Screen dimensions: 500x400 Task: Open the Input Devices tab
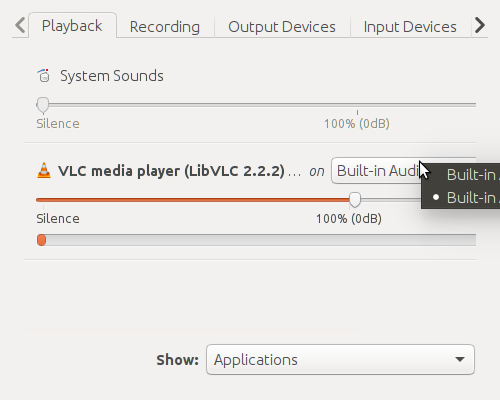tap(410, 27)
